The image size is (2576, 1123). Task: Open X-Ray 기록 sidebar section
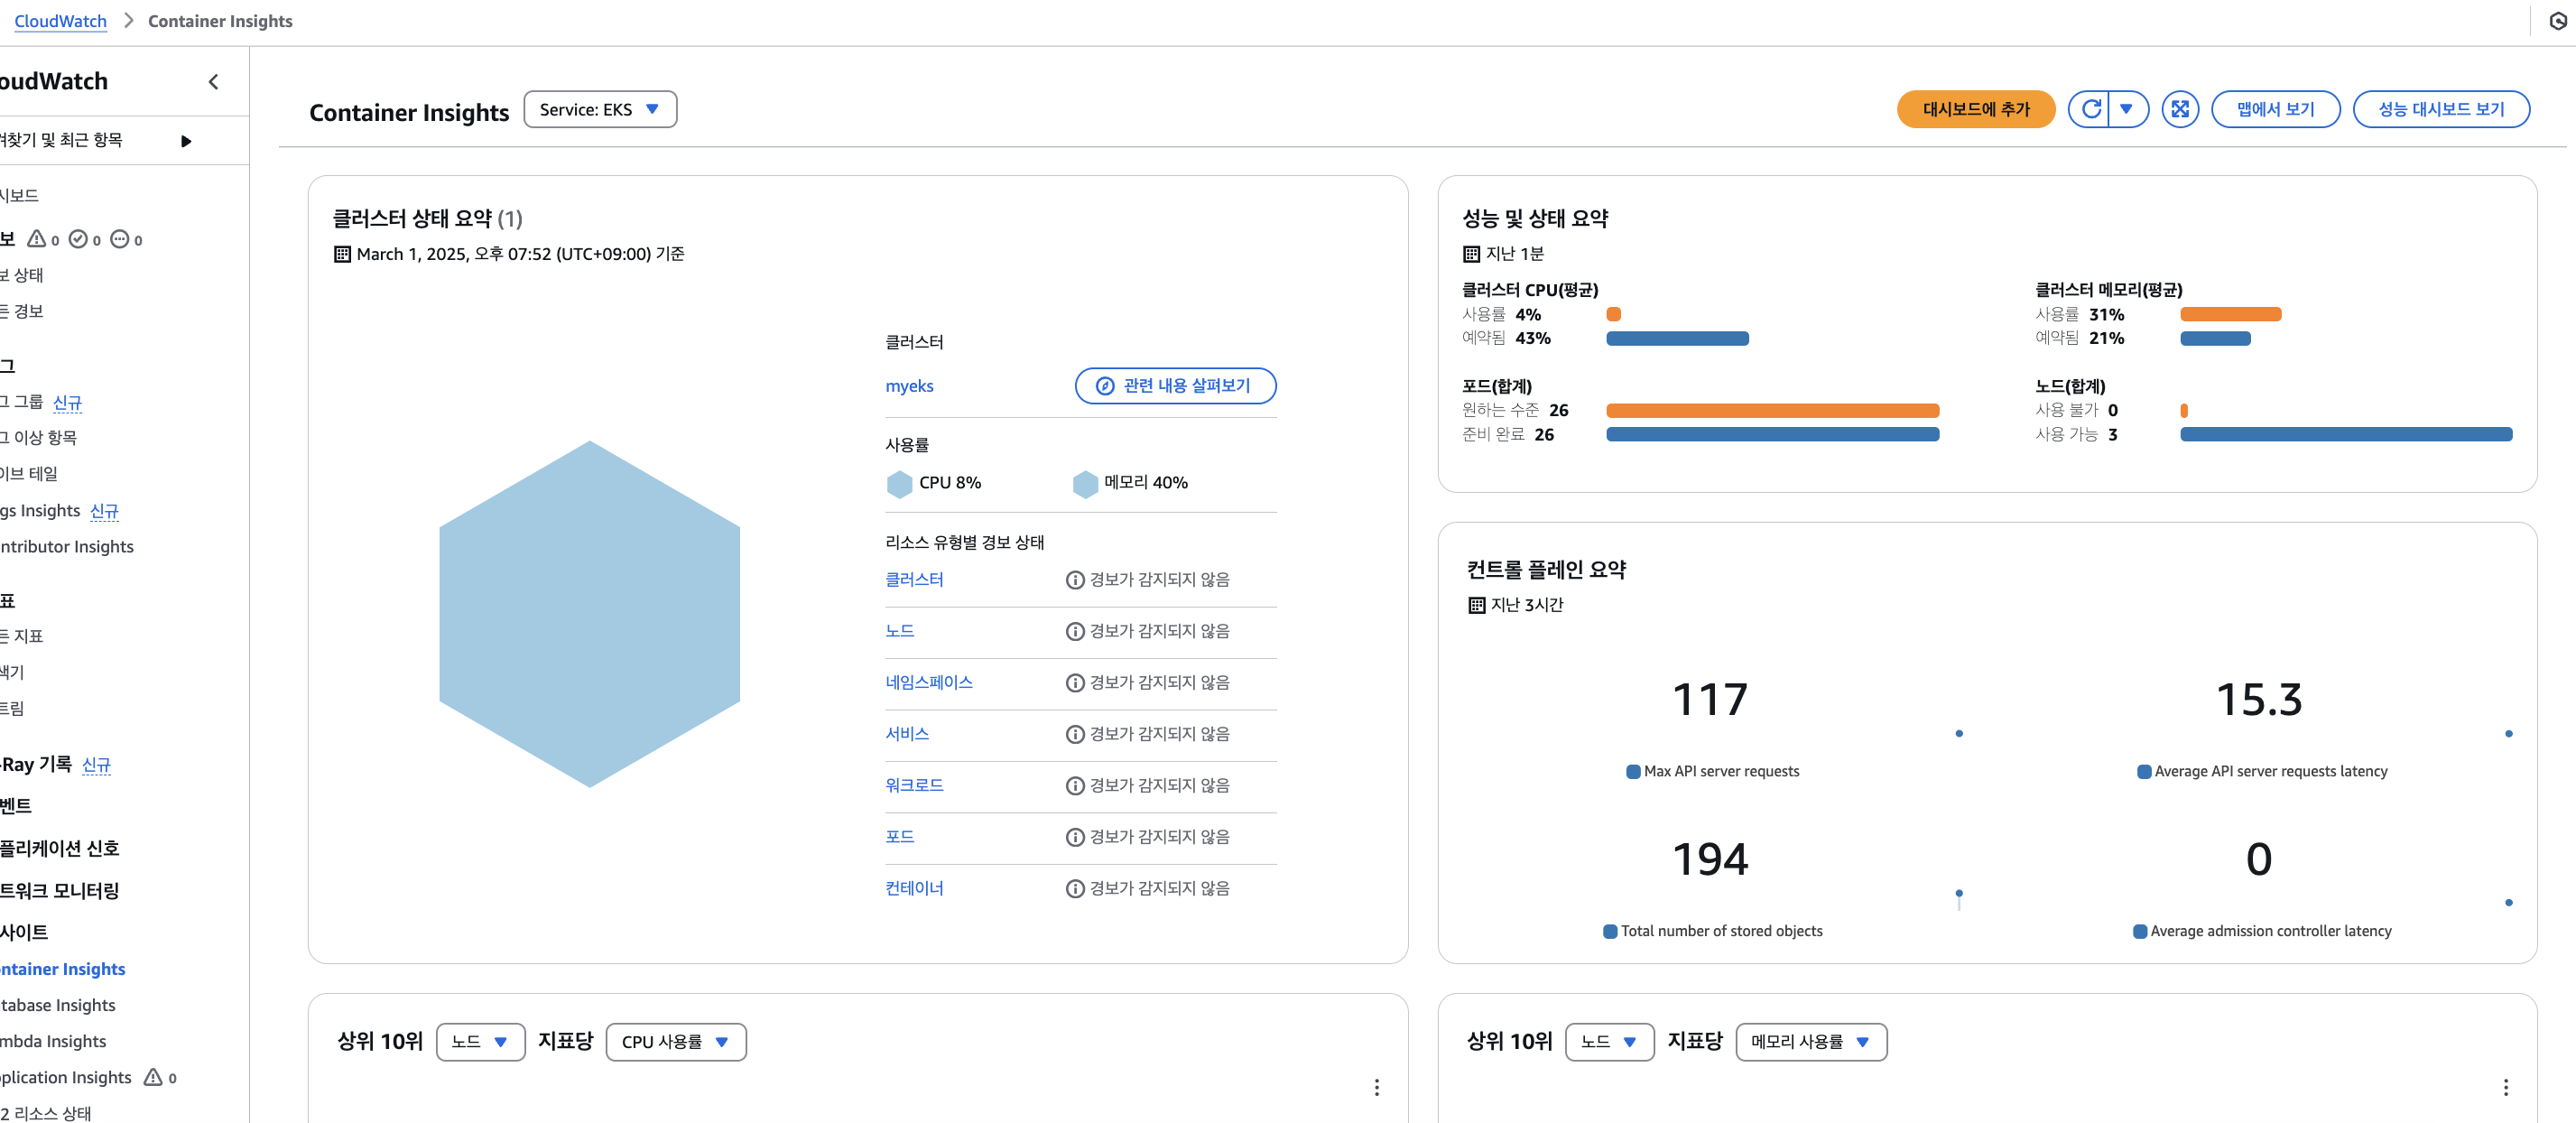36,765
